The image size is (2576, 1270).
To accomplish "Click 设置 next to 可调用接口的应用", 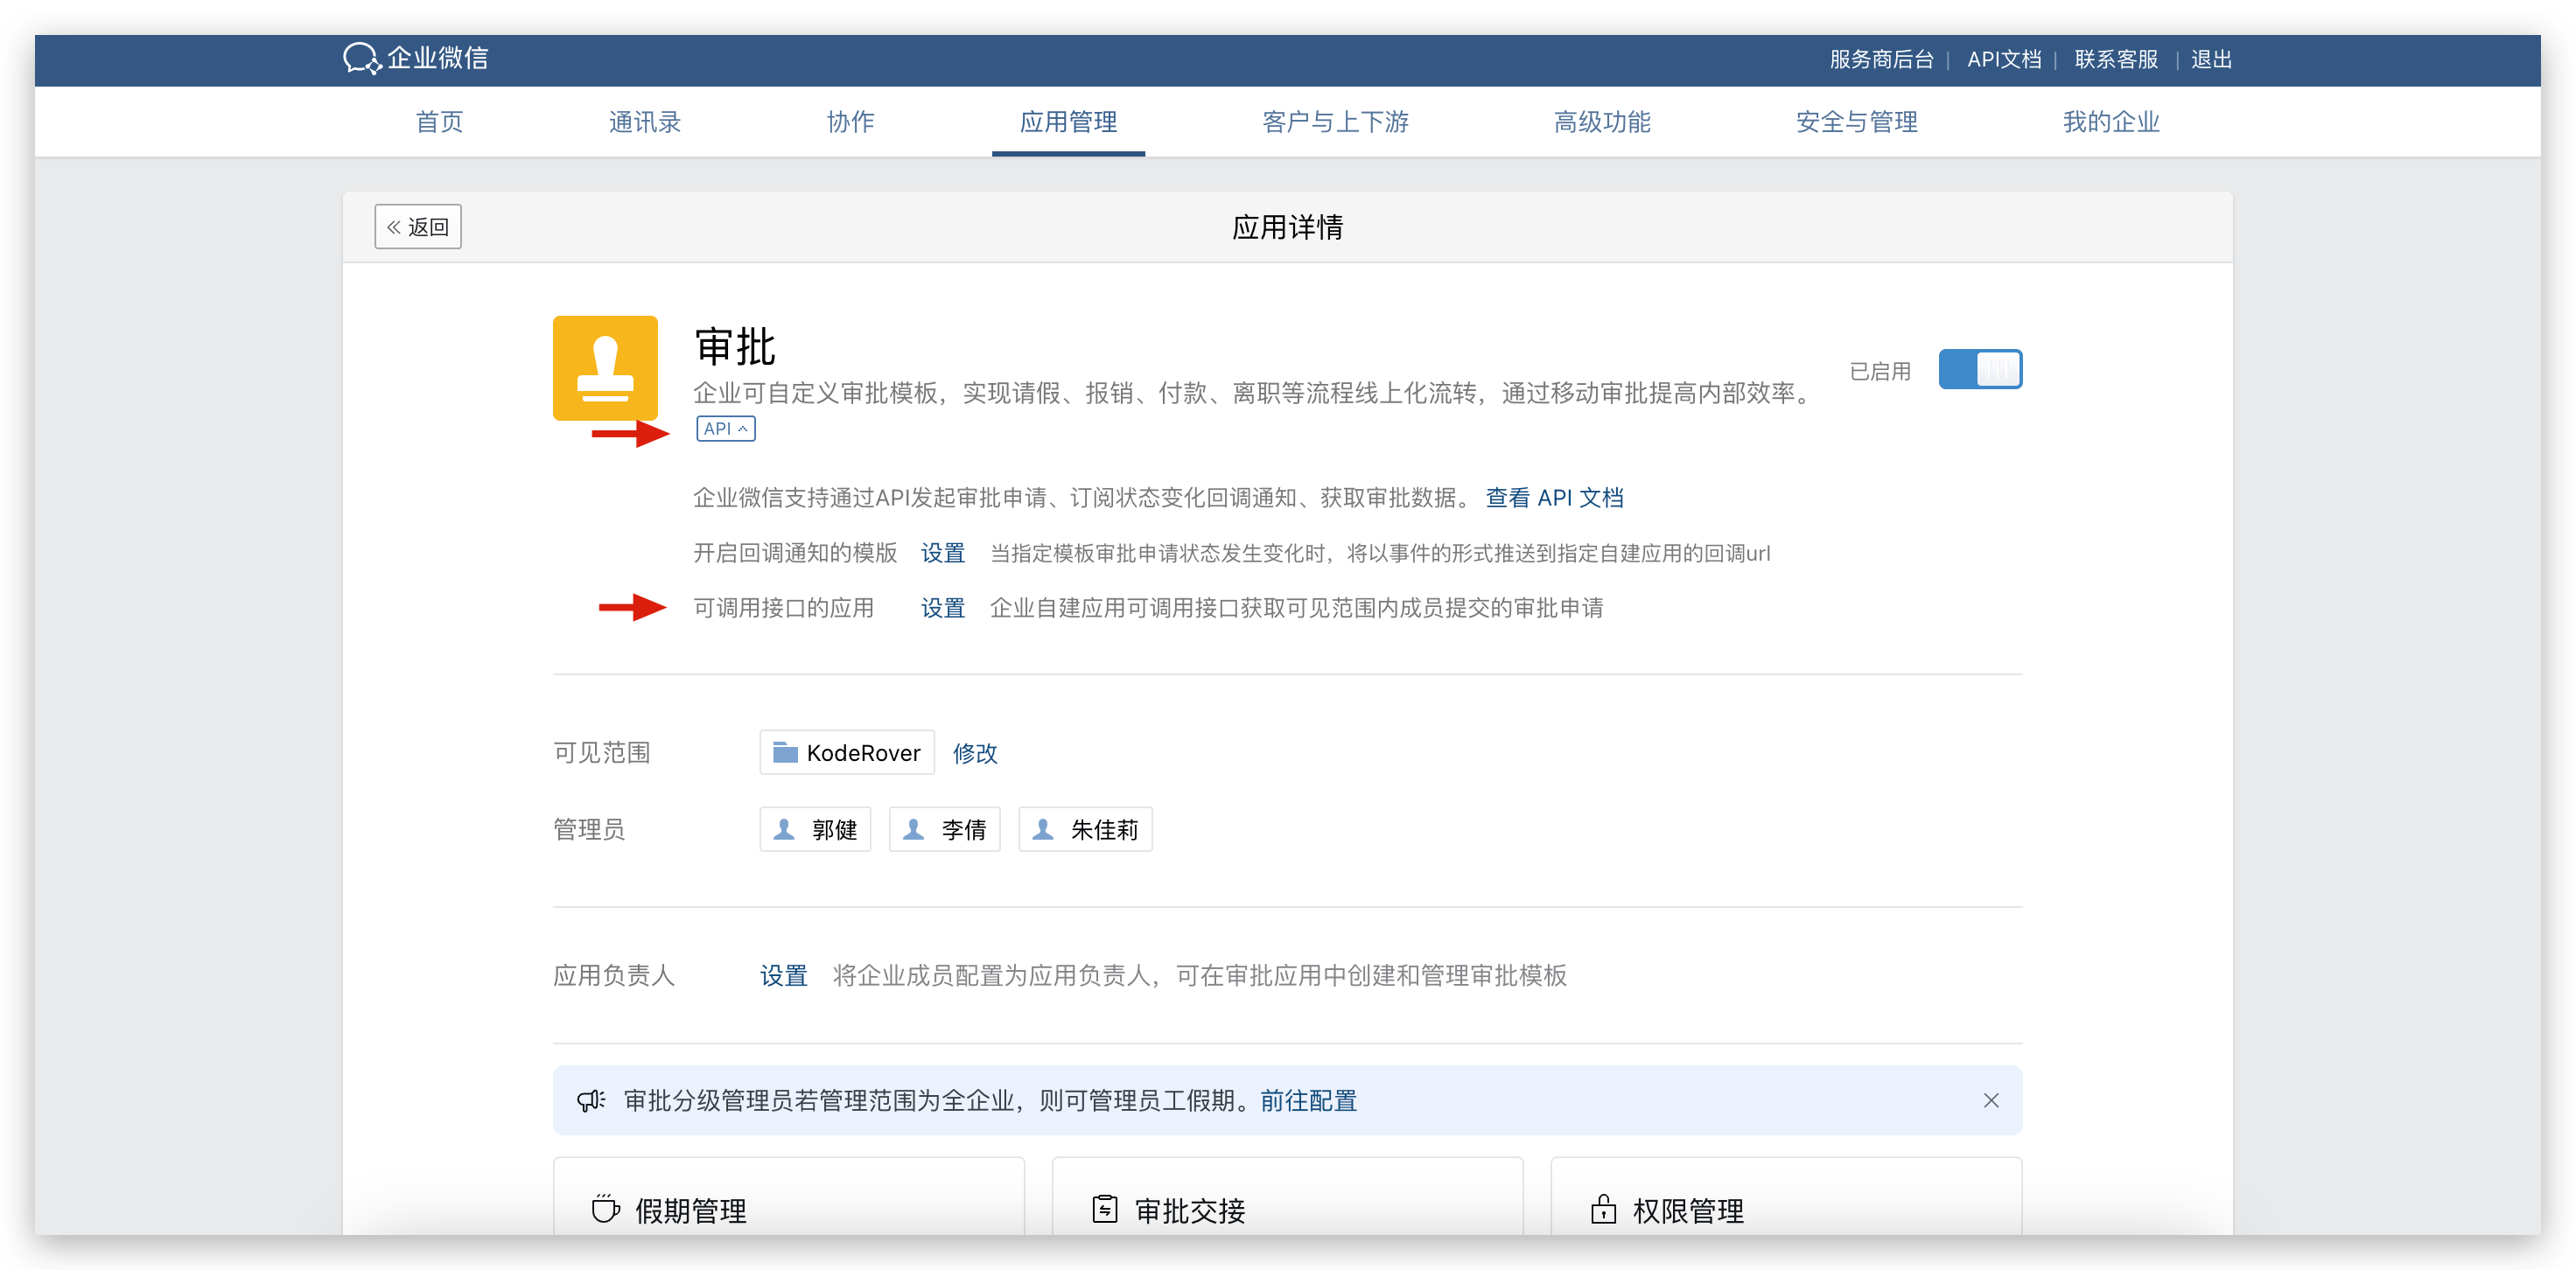I will 942,608.
